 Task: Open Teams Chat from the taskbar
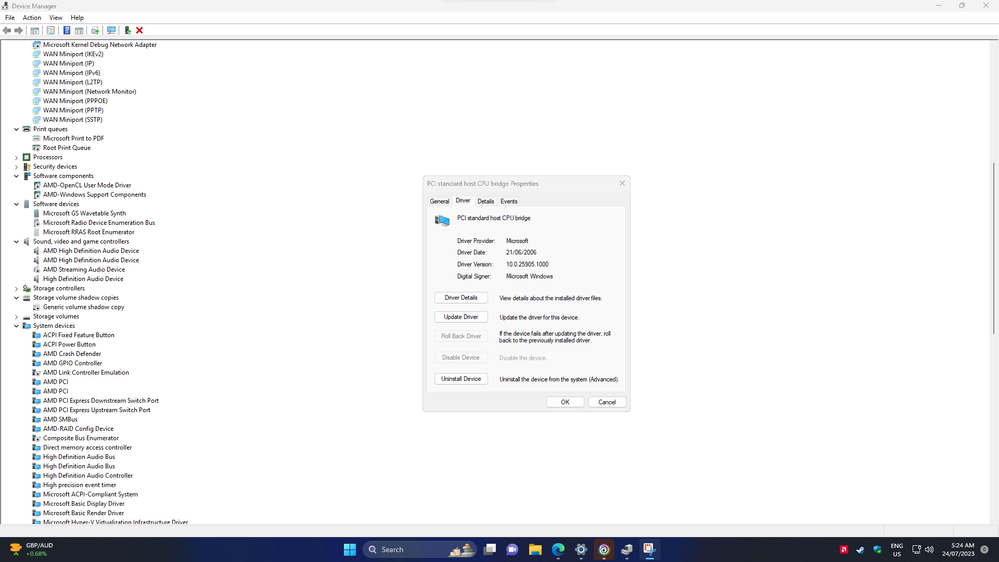pyautogui.click(x=512, y=549)
